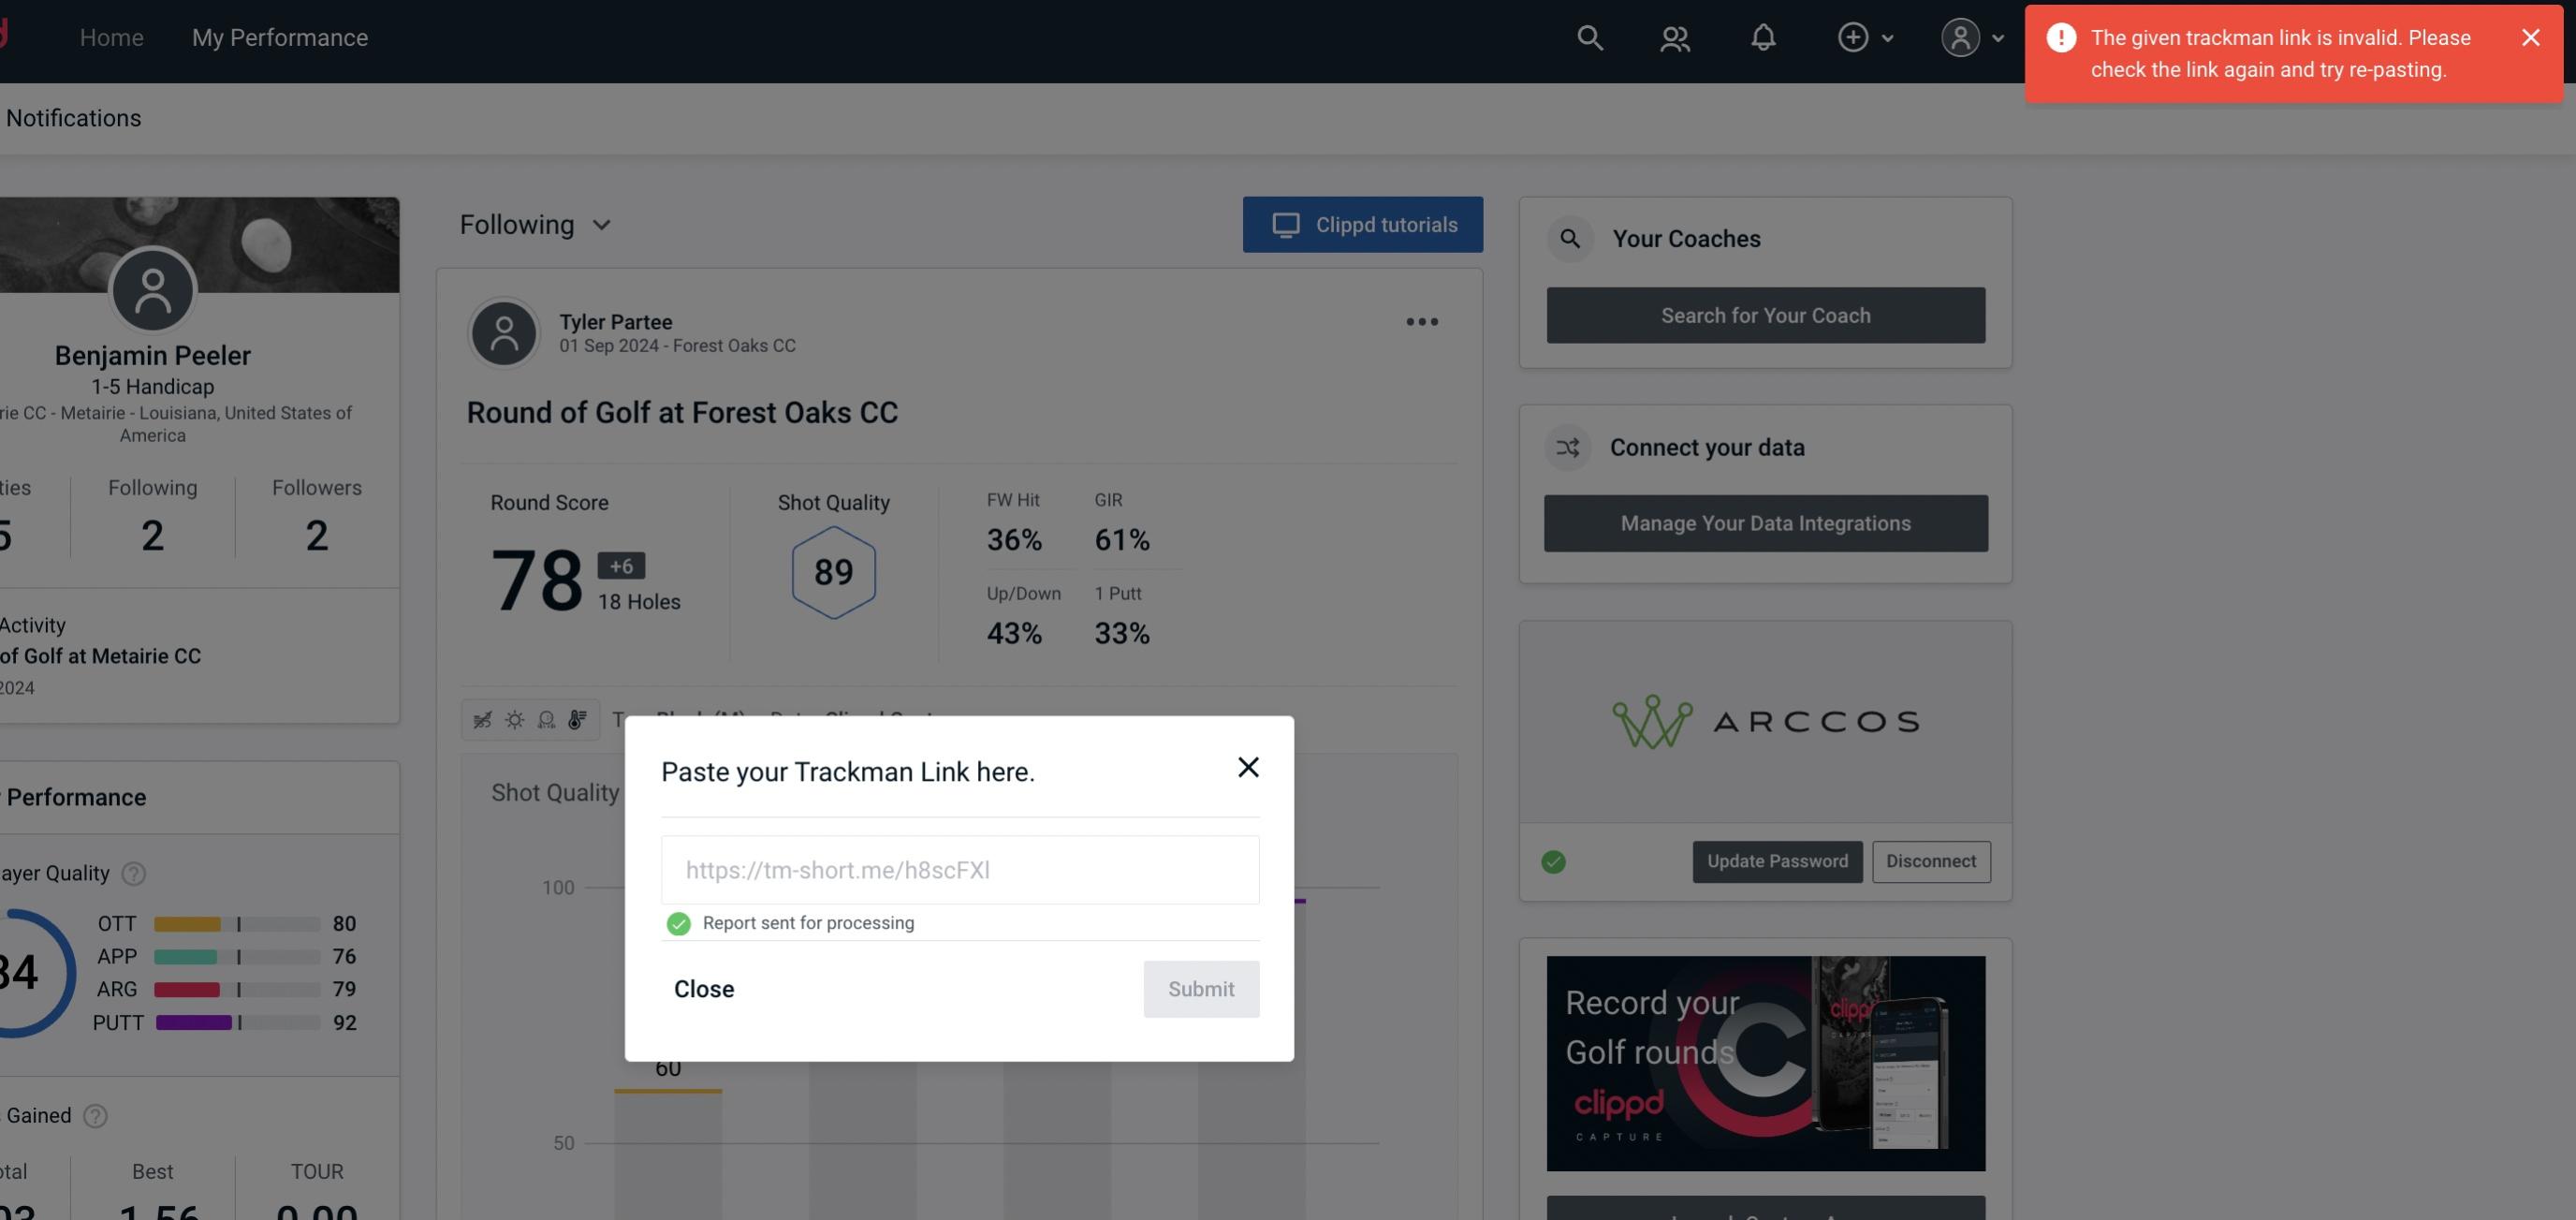
Task: Click the Shot Quality hexagon icon
Action: [833, 572]
